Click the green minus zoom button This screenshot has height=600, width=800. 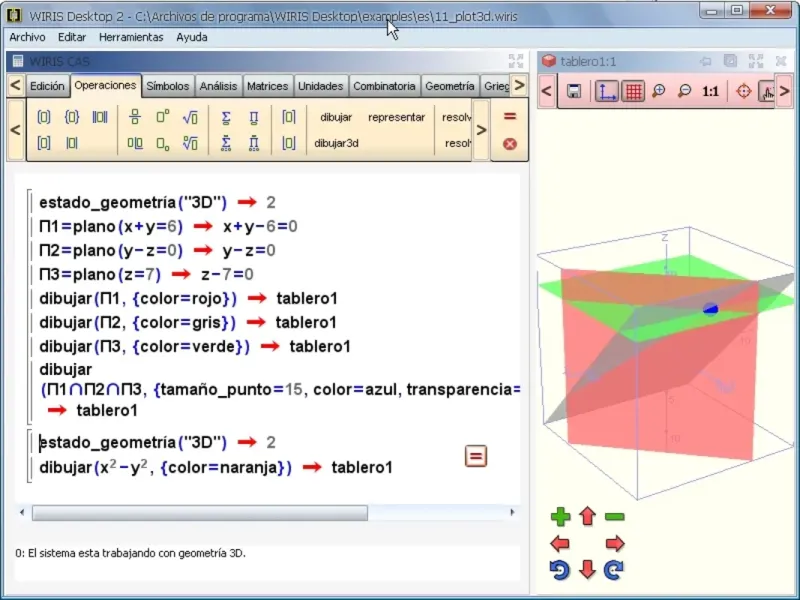(615, 517)
